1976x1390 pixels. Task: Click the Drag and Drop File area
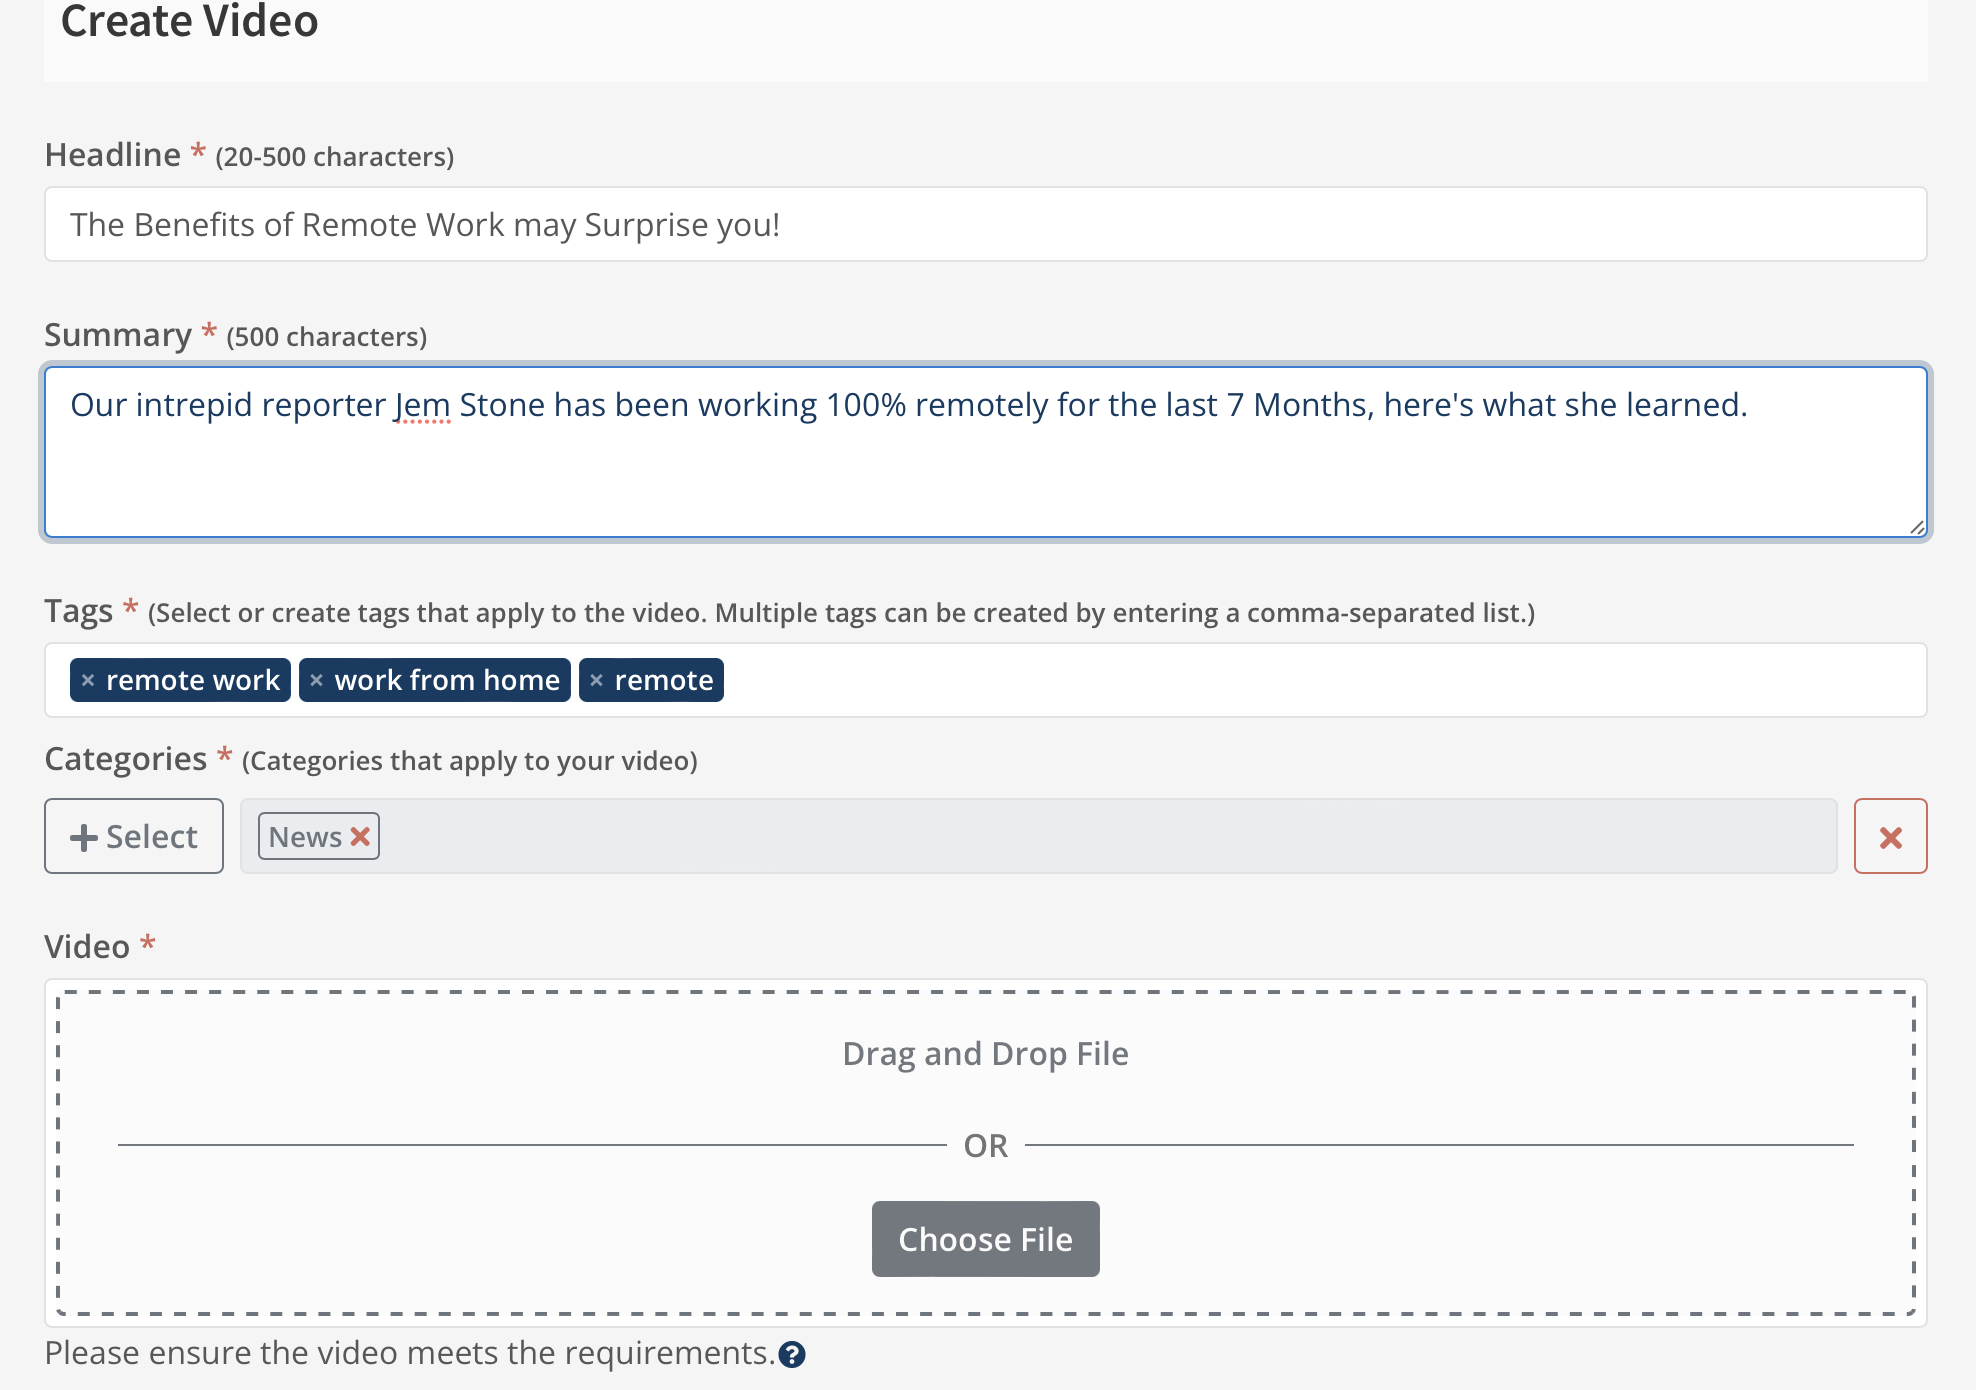(x=985, y=1053)
